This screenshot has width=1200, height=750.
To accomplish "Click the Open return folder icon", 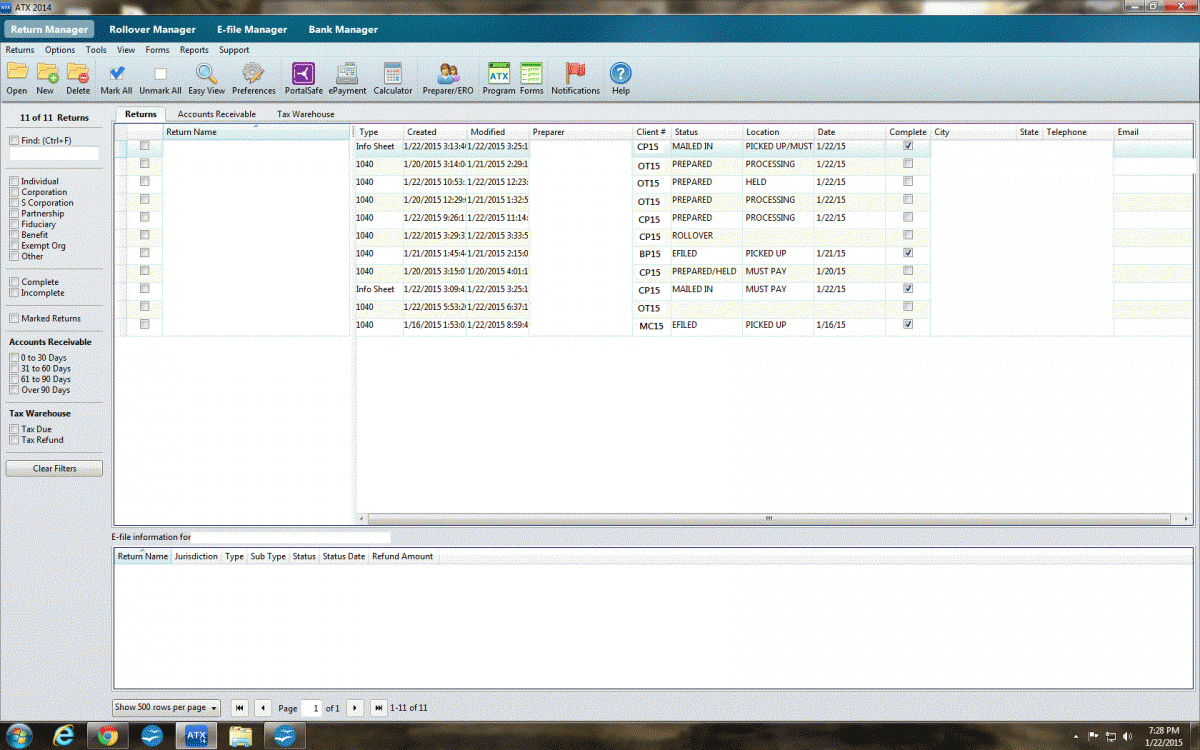I will (17, 72).
